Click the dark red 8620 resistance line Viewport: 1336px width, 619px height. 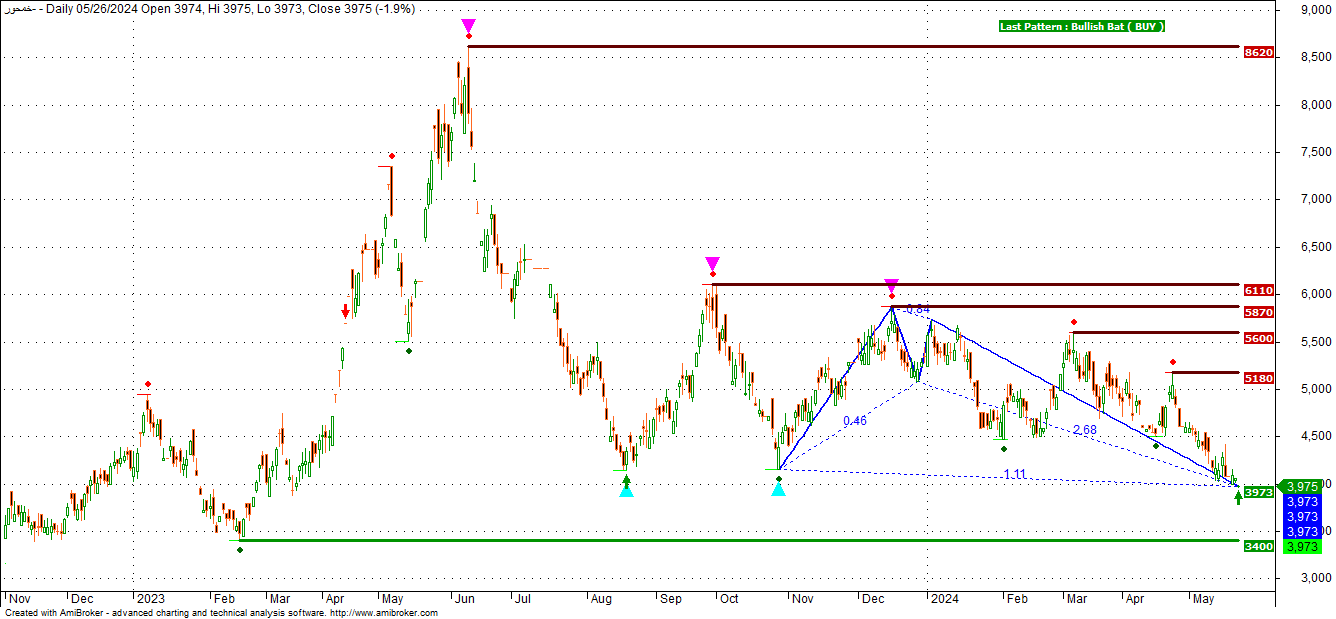(854, 46)
